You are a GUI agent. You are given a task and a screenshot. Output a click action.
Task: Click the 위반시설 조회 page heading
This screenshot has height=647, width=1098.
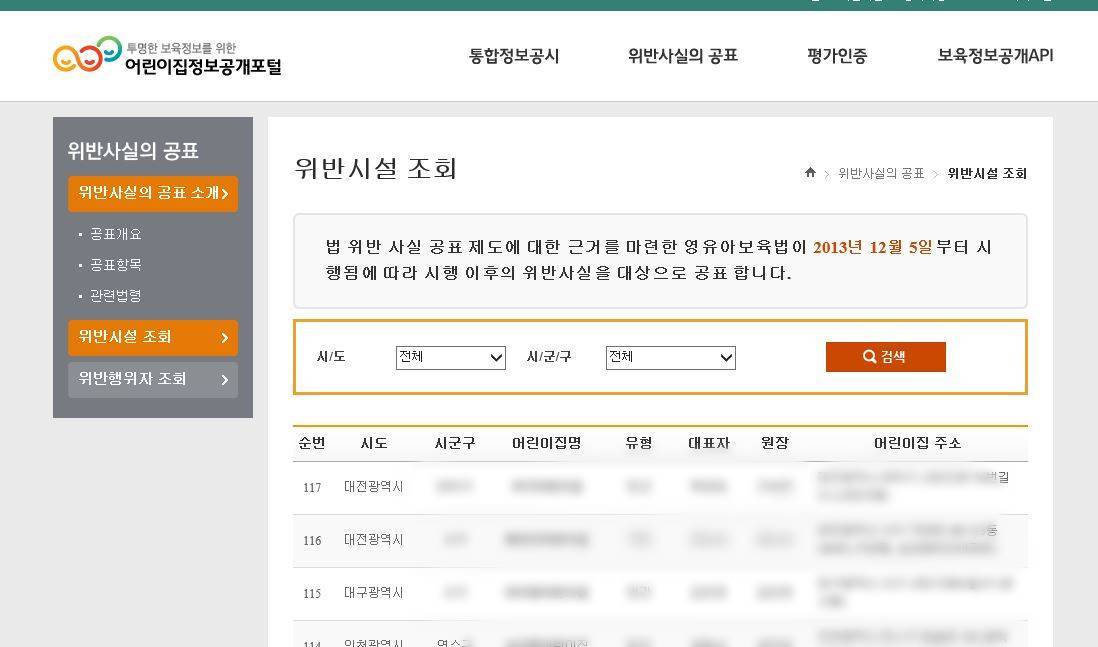375,168
